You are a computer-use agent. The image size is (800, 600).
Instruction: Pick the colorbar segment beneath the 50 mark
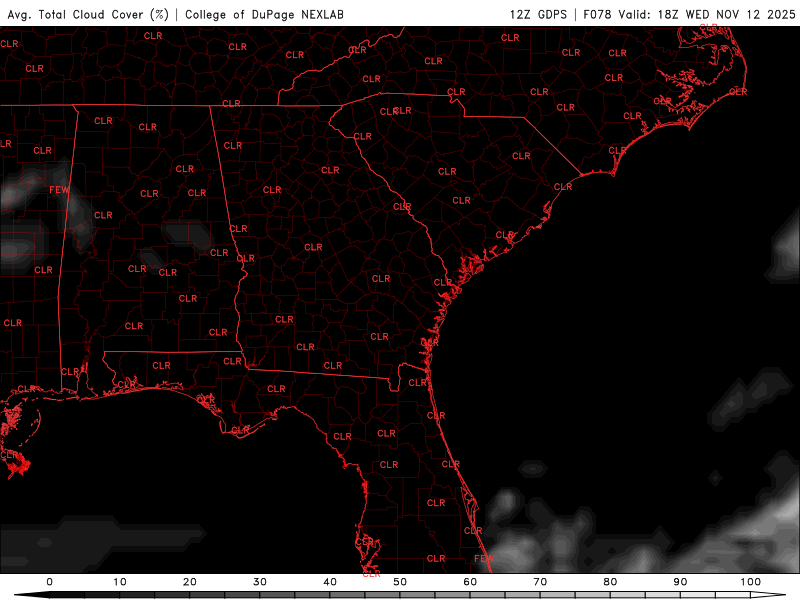point(417,595)
